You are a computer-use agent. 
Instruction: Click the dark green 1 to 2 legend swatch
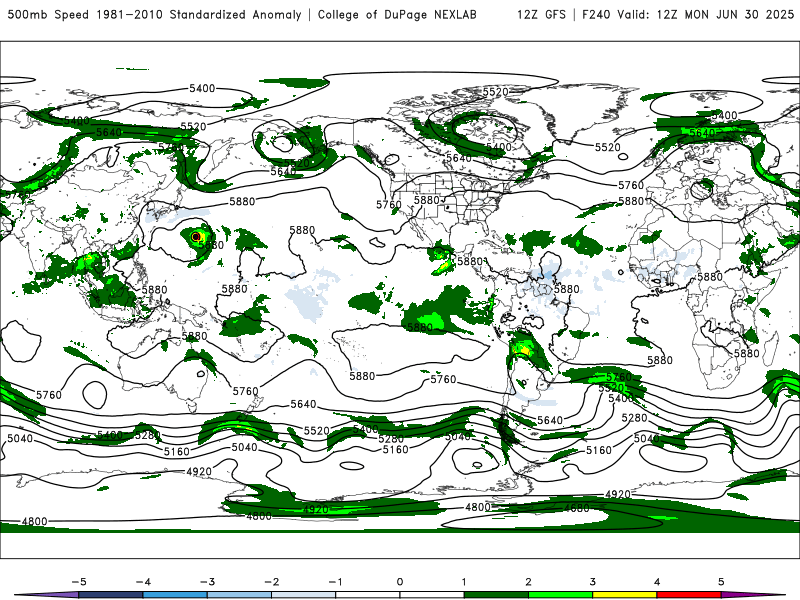[496, 595]
